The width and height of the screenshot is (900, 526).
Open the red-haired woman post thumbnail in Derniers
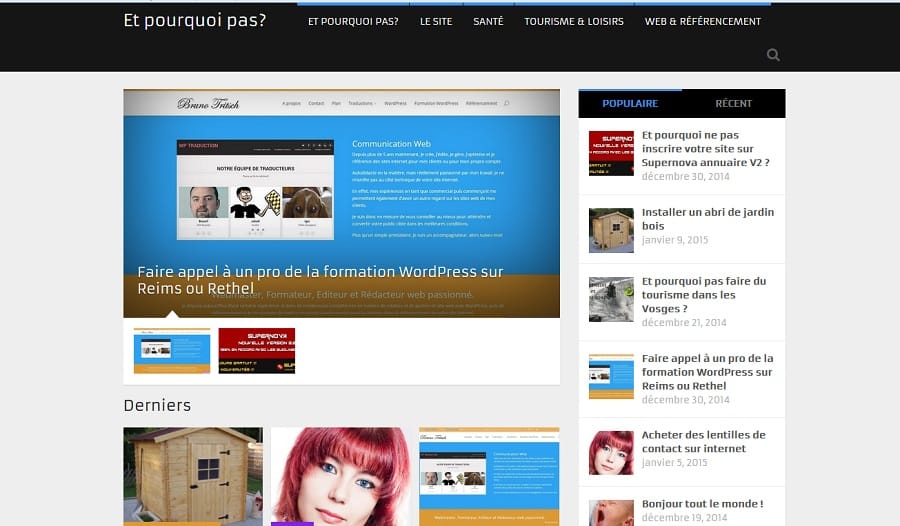point(340,475)
